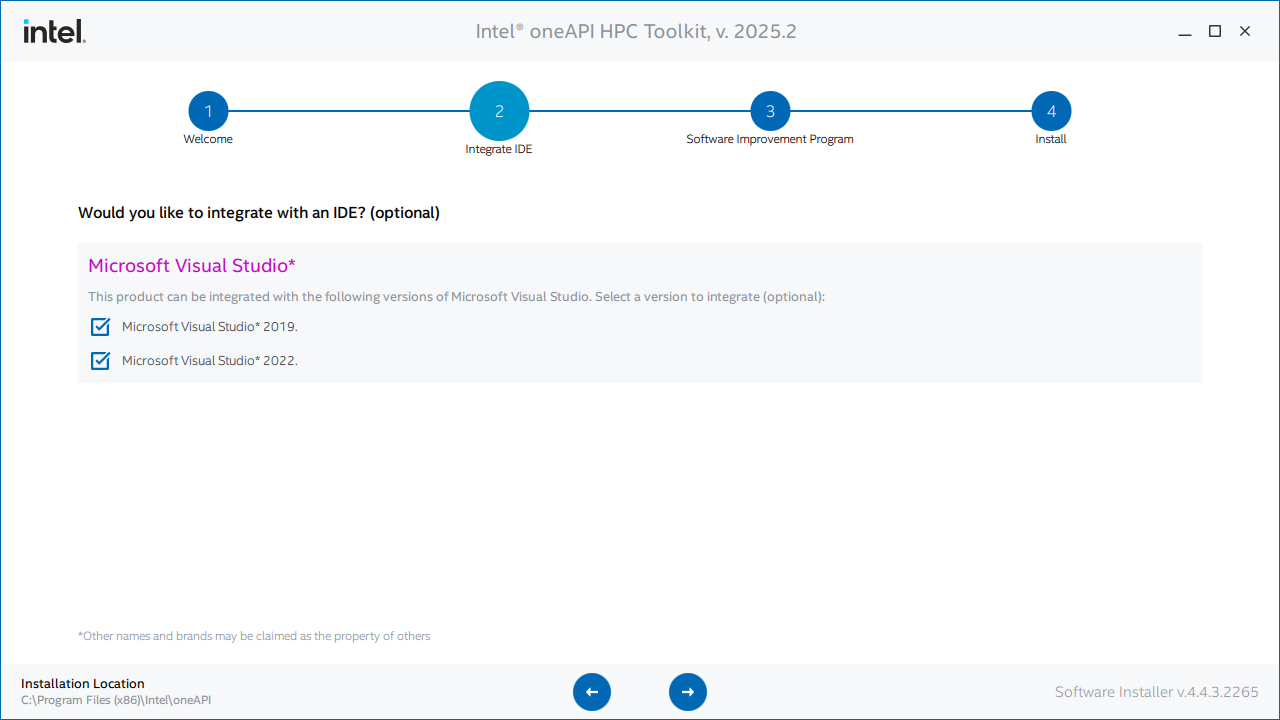
Task: Uncheck Microsoft Visual Studio 2022 integration
Action: pos(100,361)
